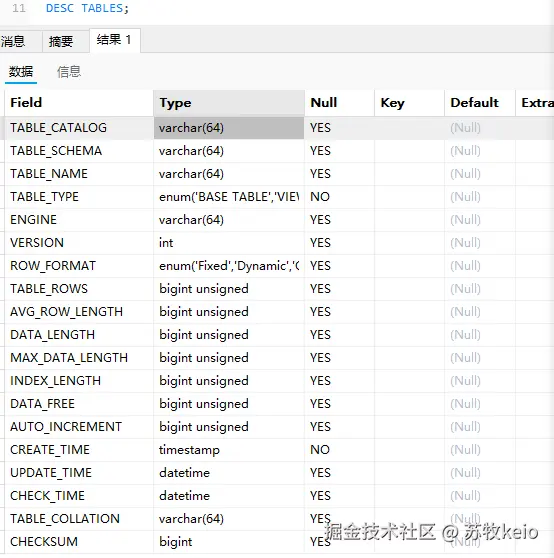The width and height of the screenshot is (554, 558).
Task: Click the int type cell of VERSION
Action: click(x=229, y=243)
